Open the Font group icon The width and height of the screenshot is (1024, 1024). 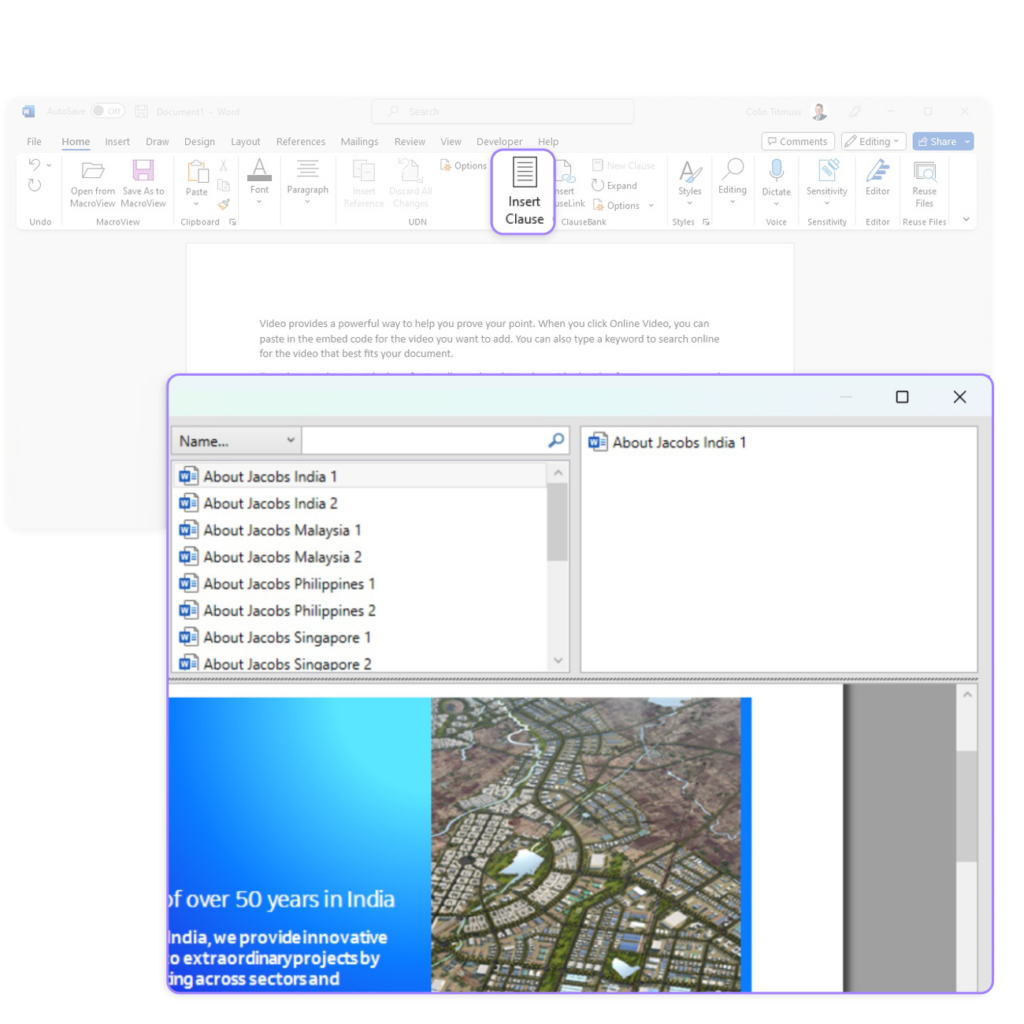pyautogui.click(x=259, y=170)
